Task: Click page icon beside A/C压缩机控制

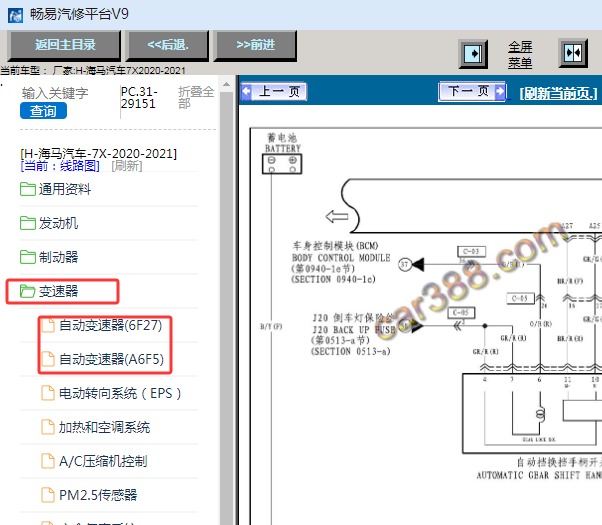Action: pos(48,461)
